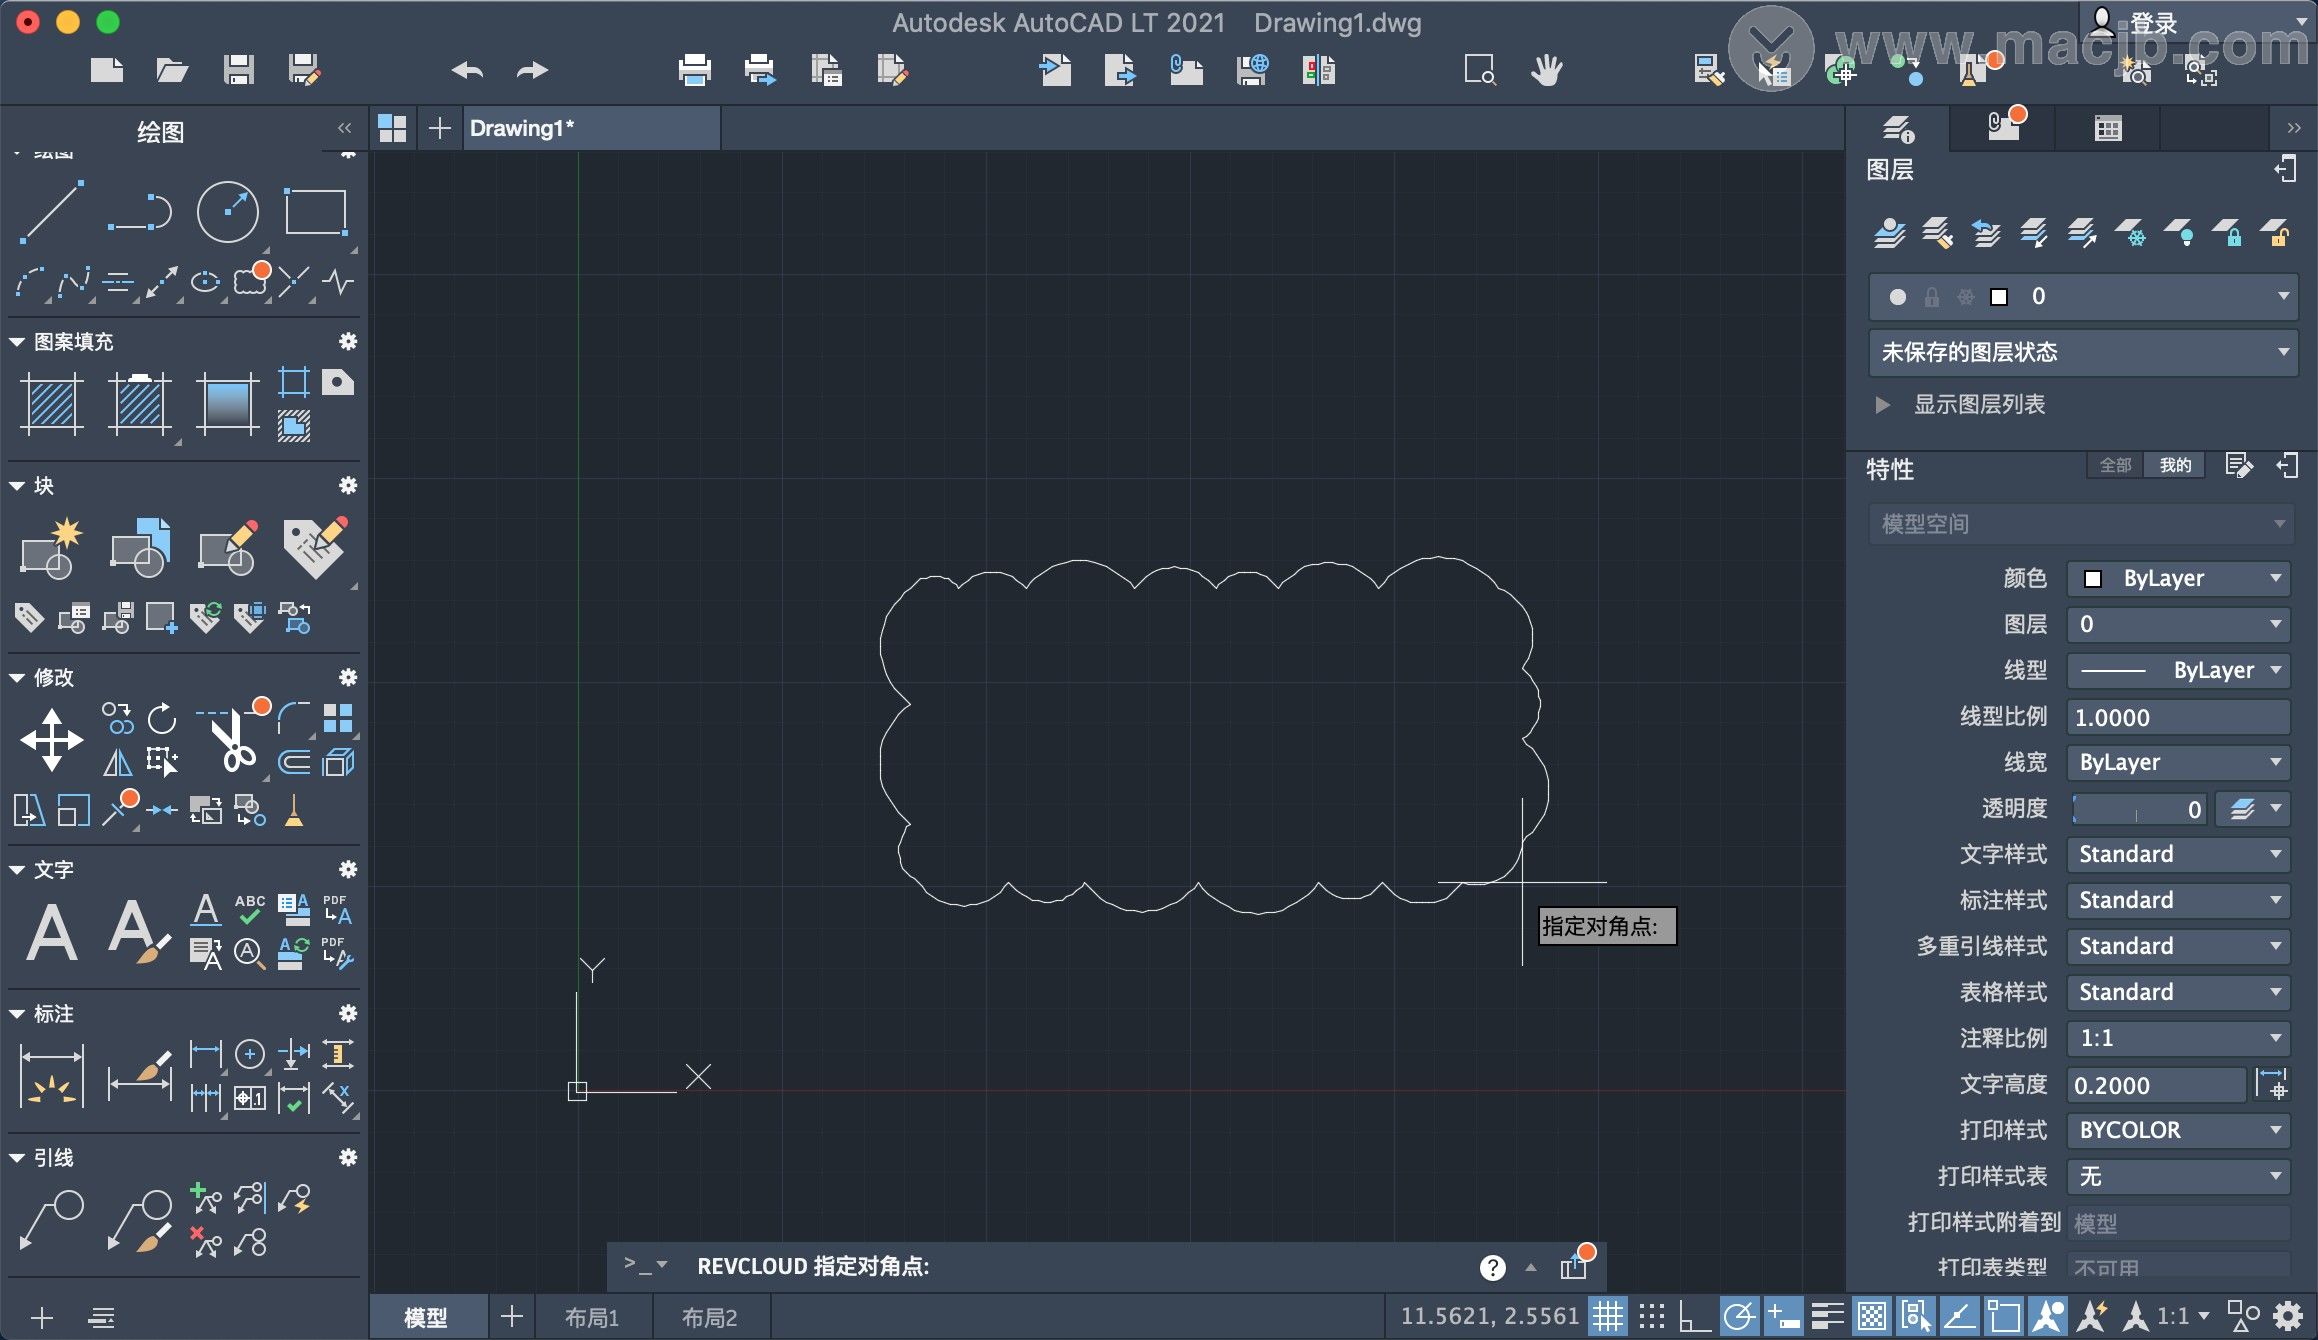Select the Mirror tool
2318x1340 pixels.
point(118,762)
